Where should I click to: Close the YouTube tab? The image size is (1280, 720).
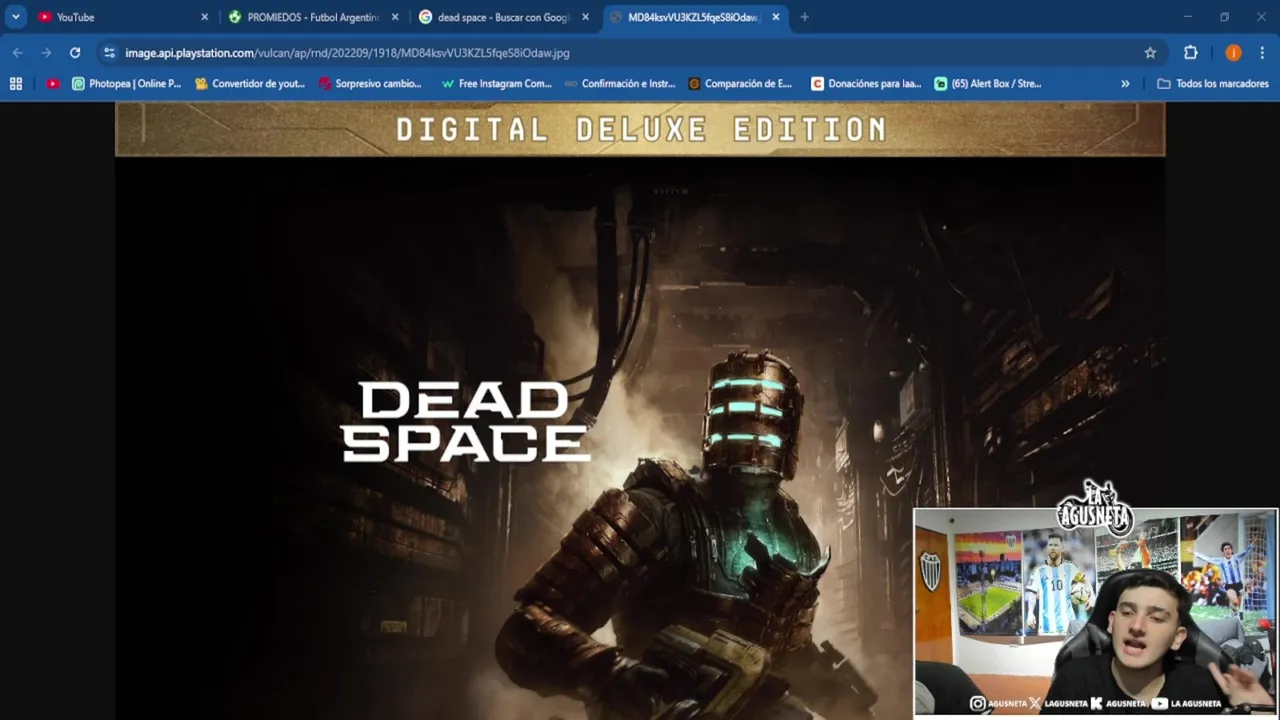click(x=204, y=17)
